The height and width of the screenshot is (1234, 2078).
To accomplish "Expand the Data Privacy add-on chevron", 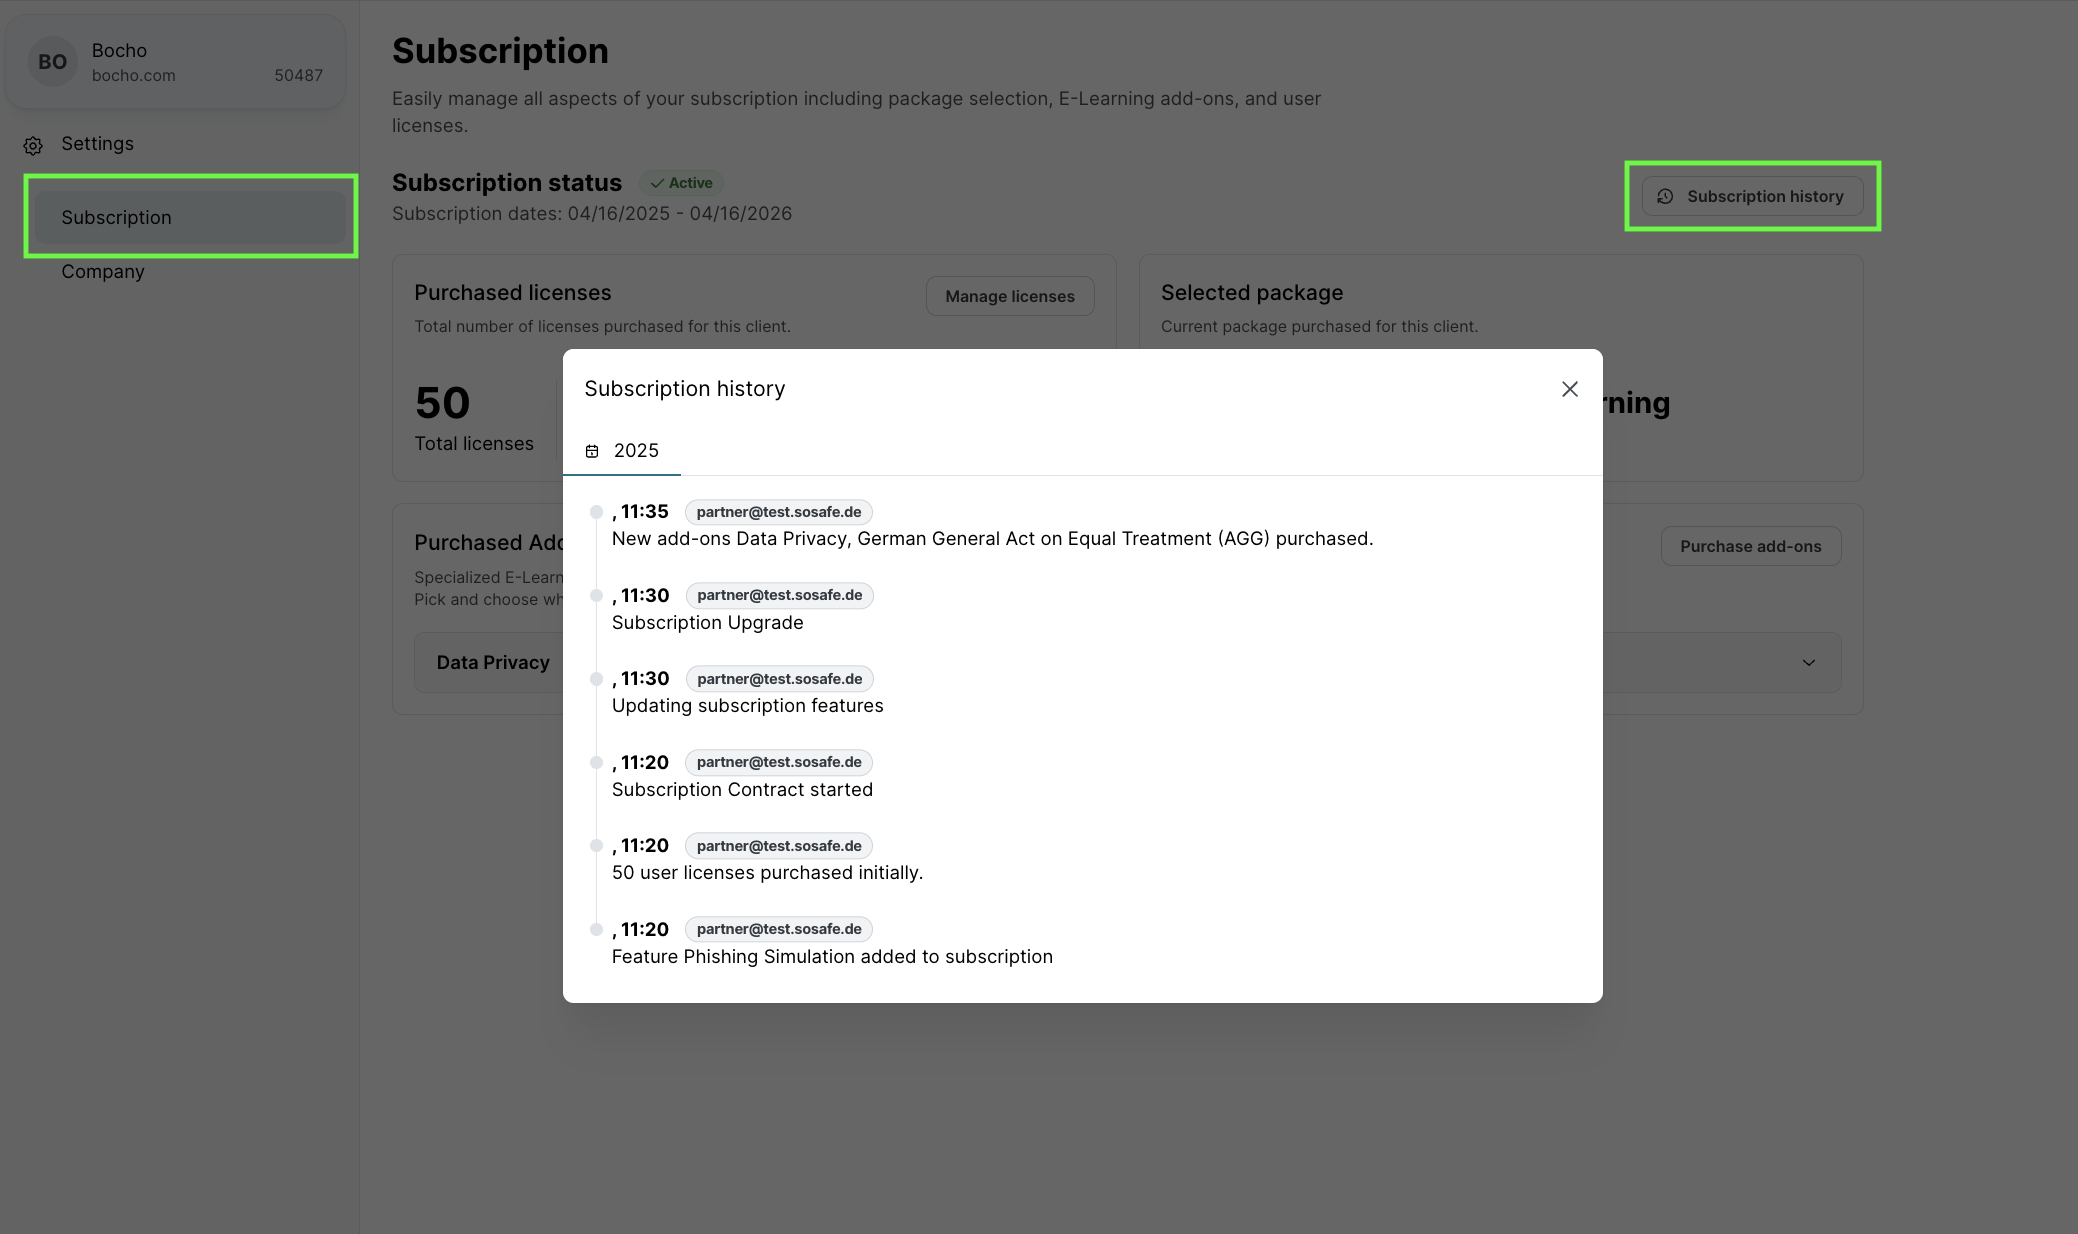I will pos(1808,663).
